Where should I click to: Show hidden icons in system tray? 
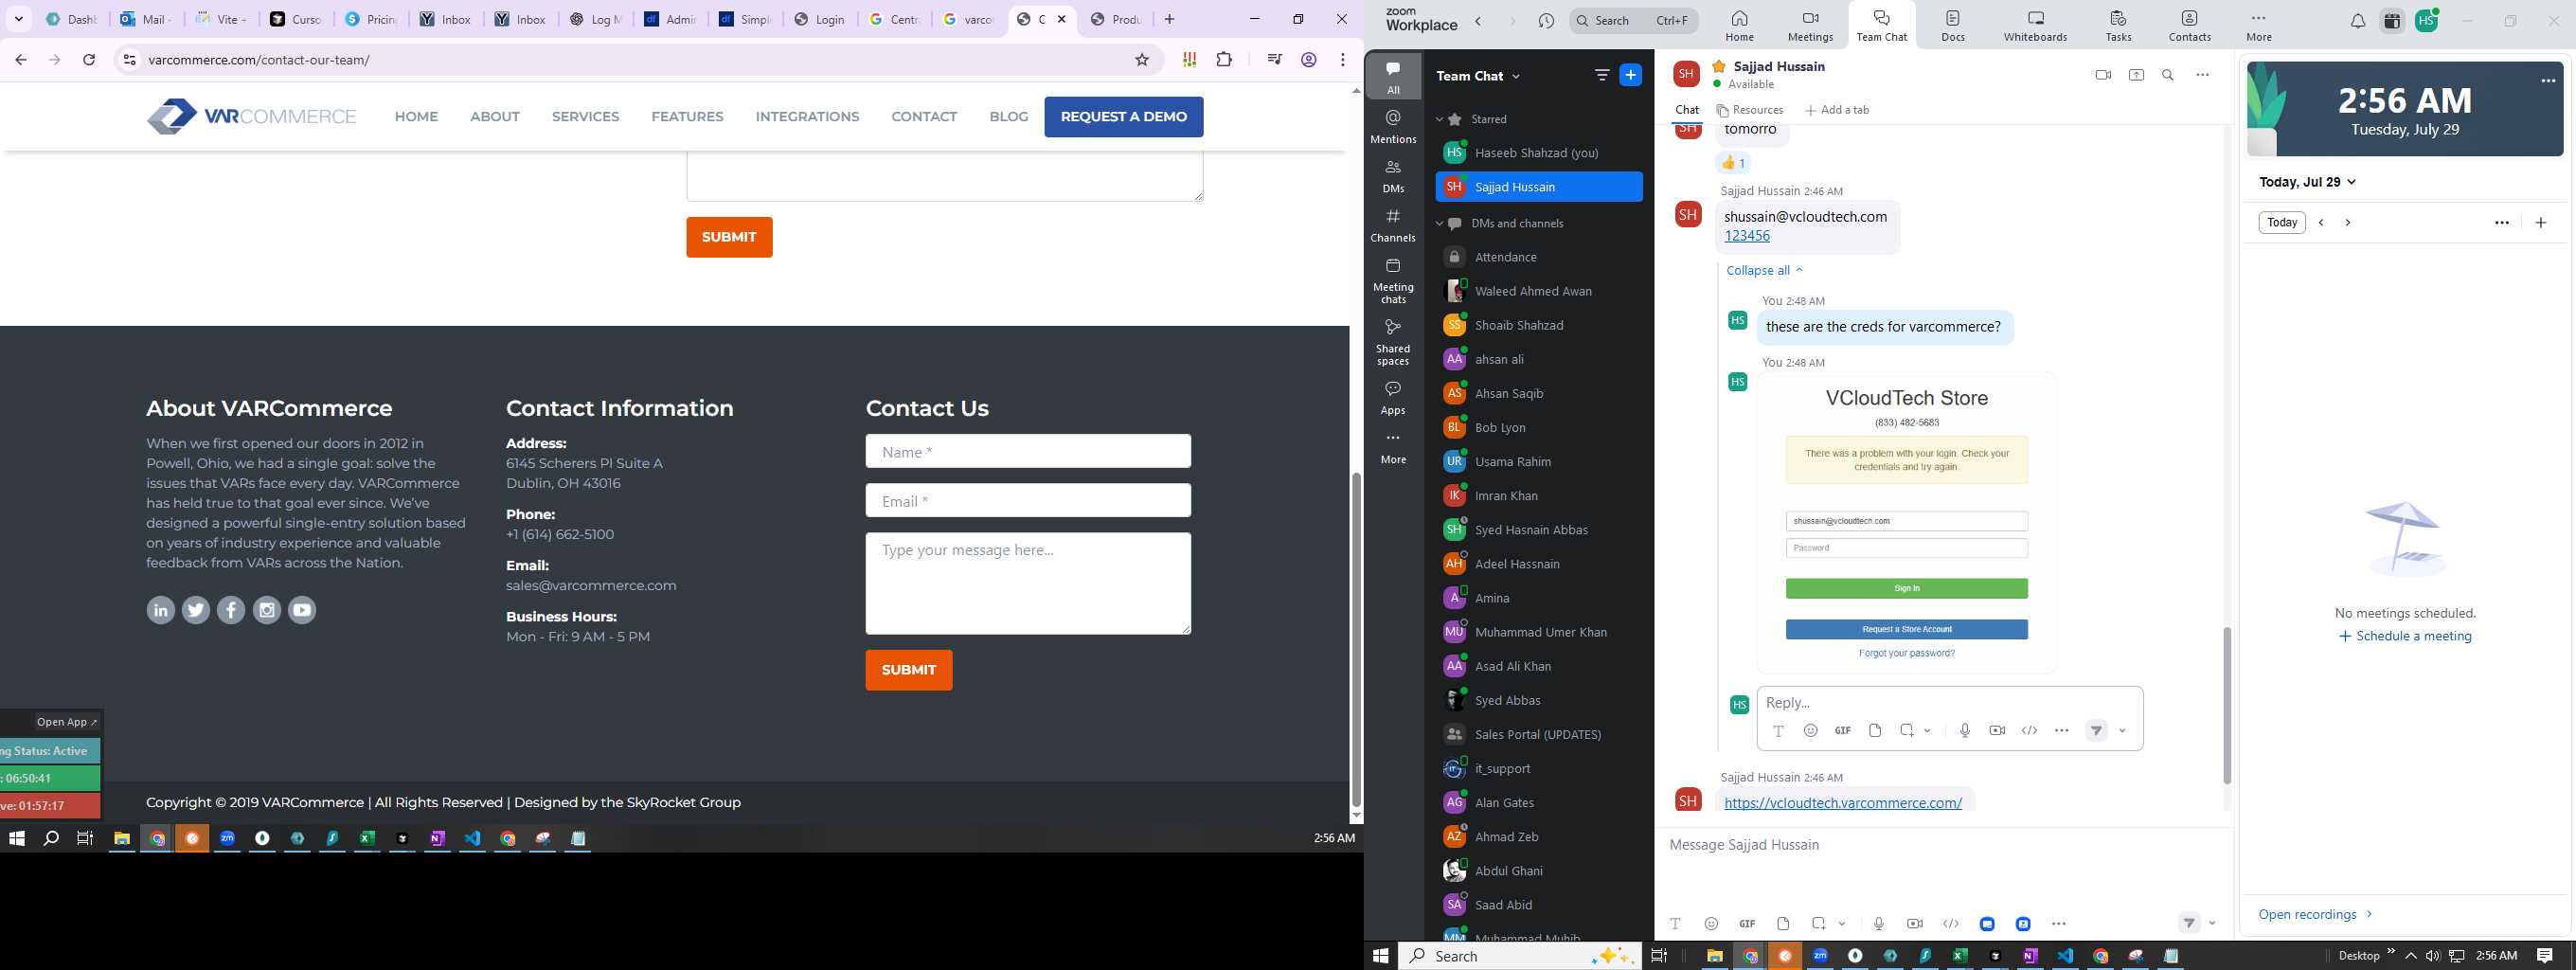[x=2411, y=956]
